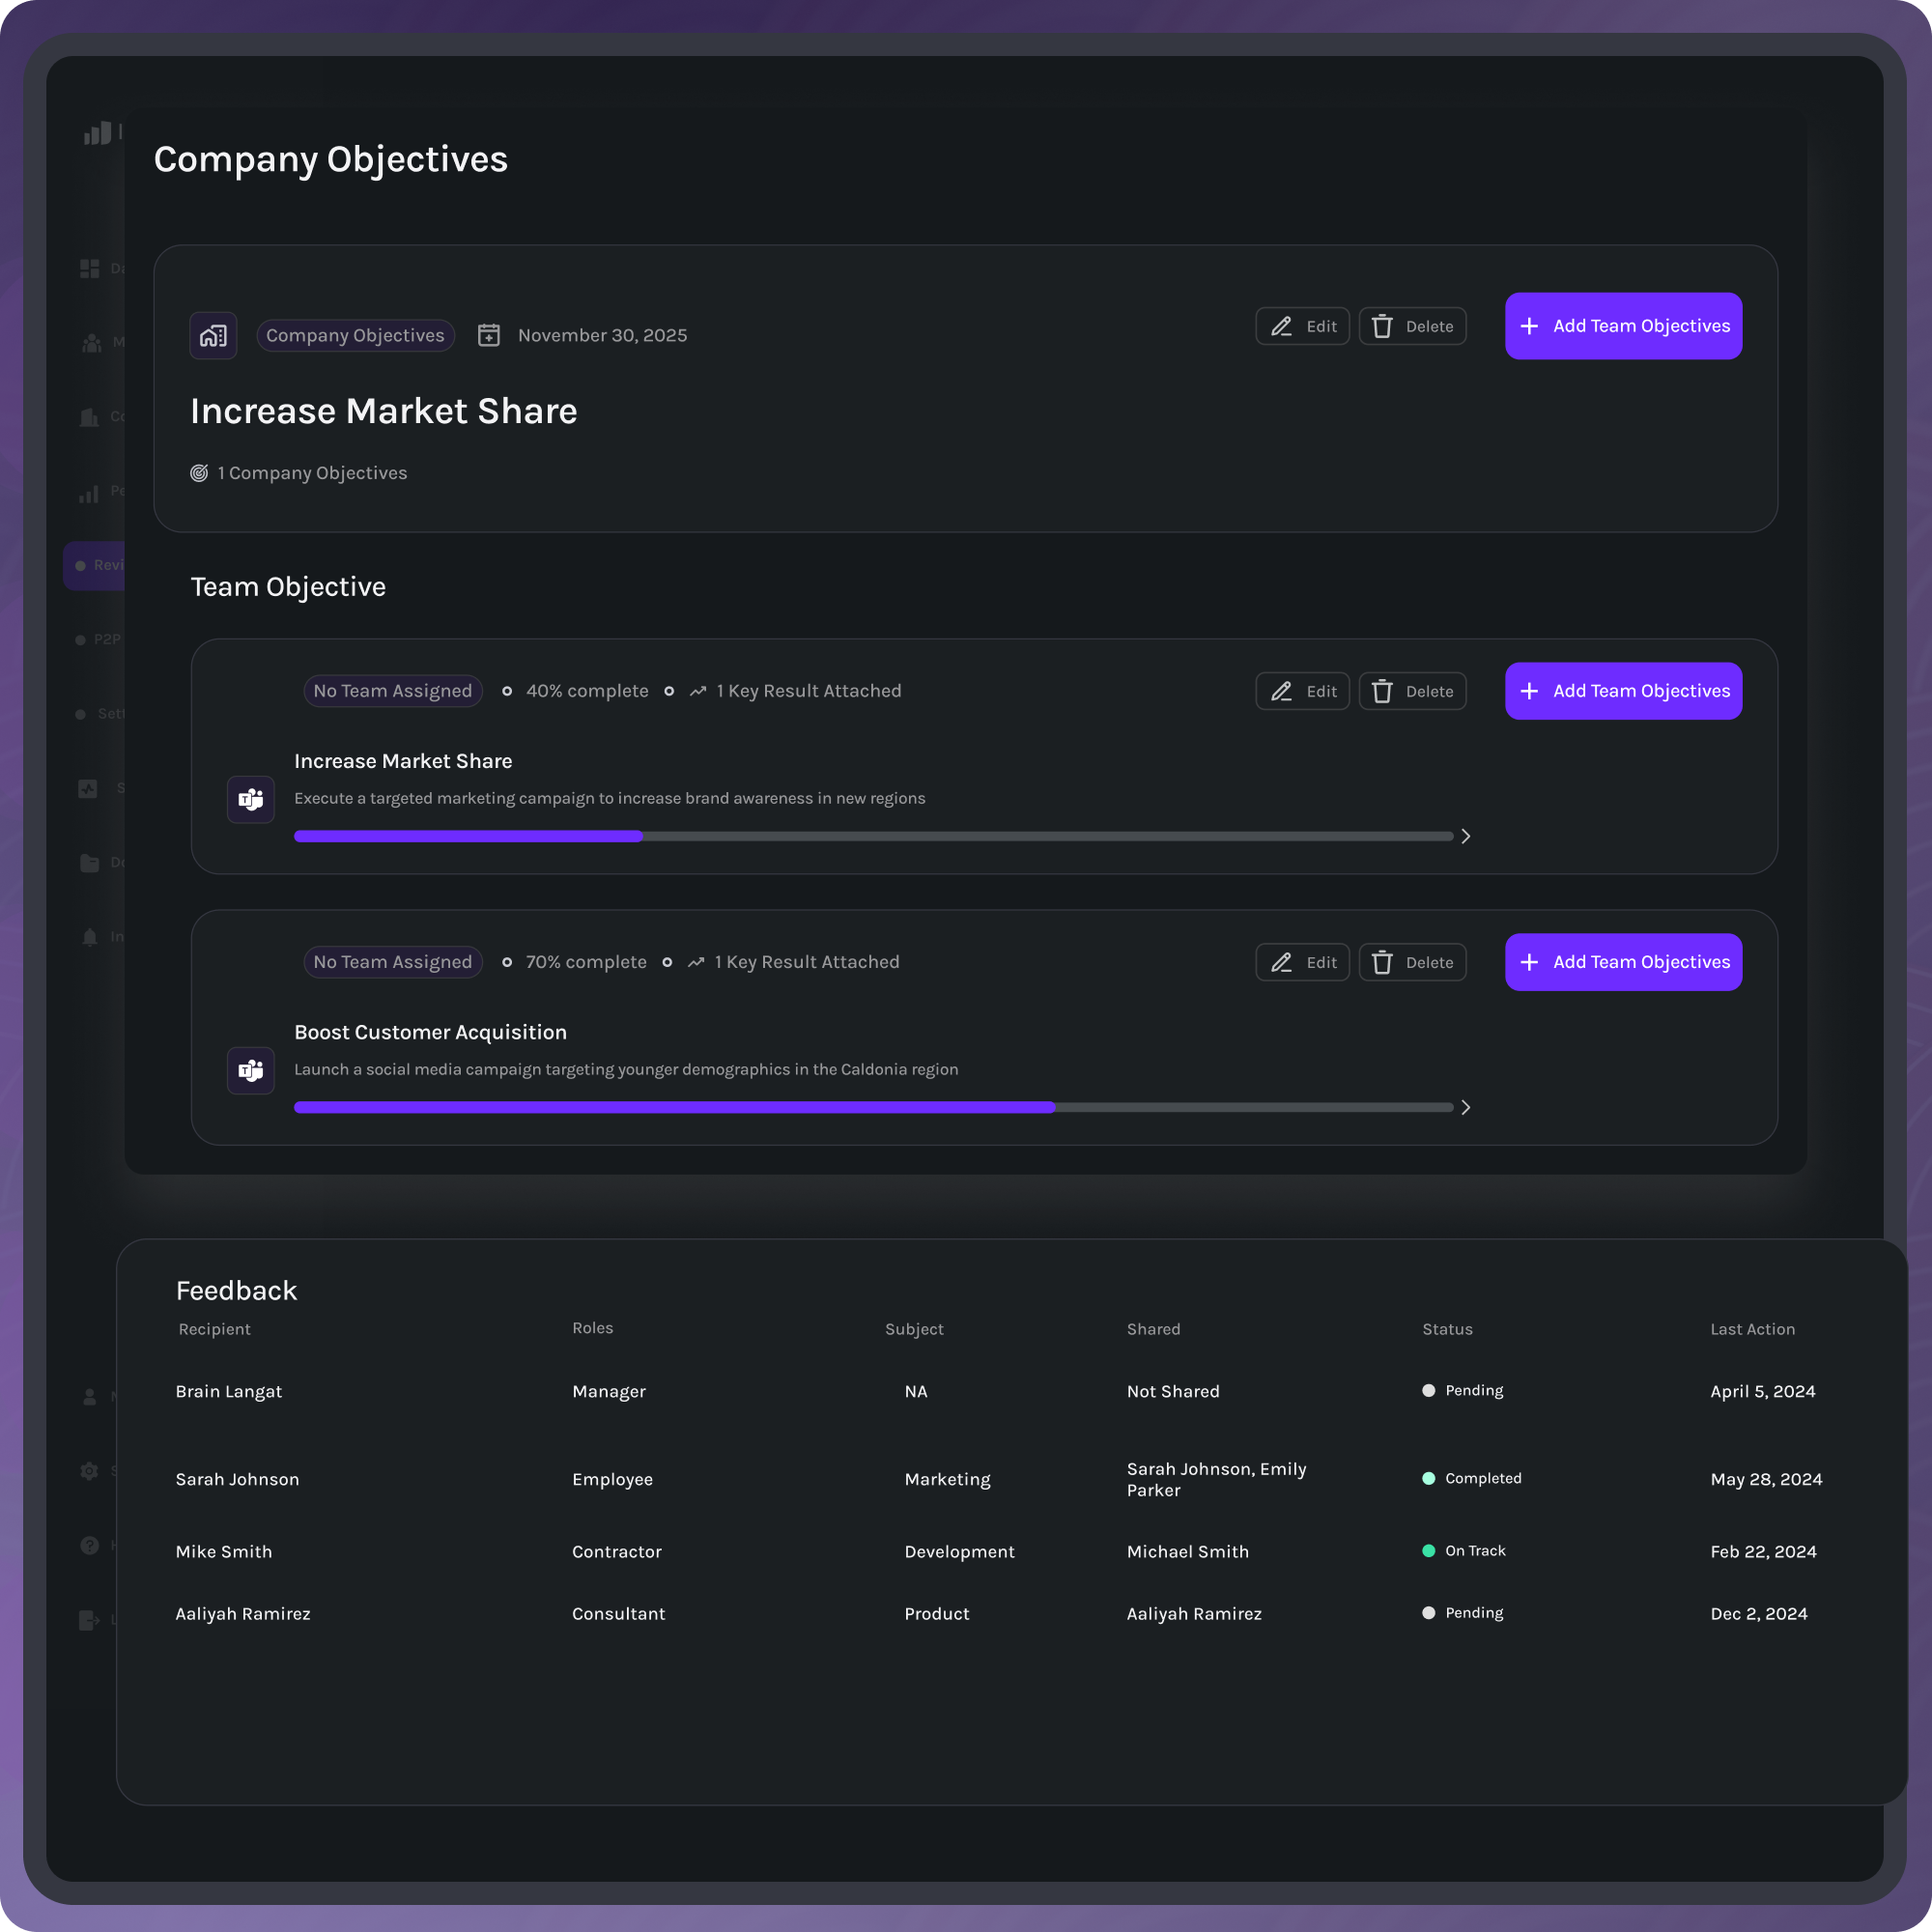The image size is (1932, 1932).
Task: Click the pencil Edit icon on Increase Market Share team objective
Action: [x=1281, y=690]
